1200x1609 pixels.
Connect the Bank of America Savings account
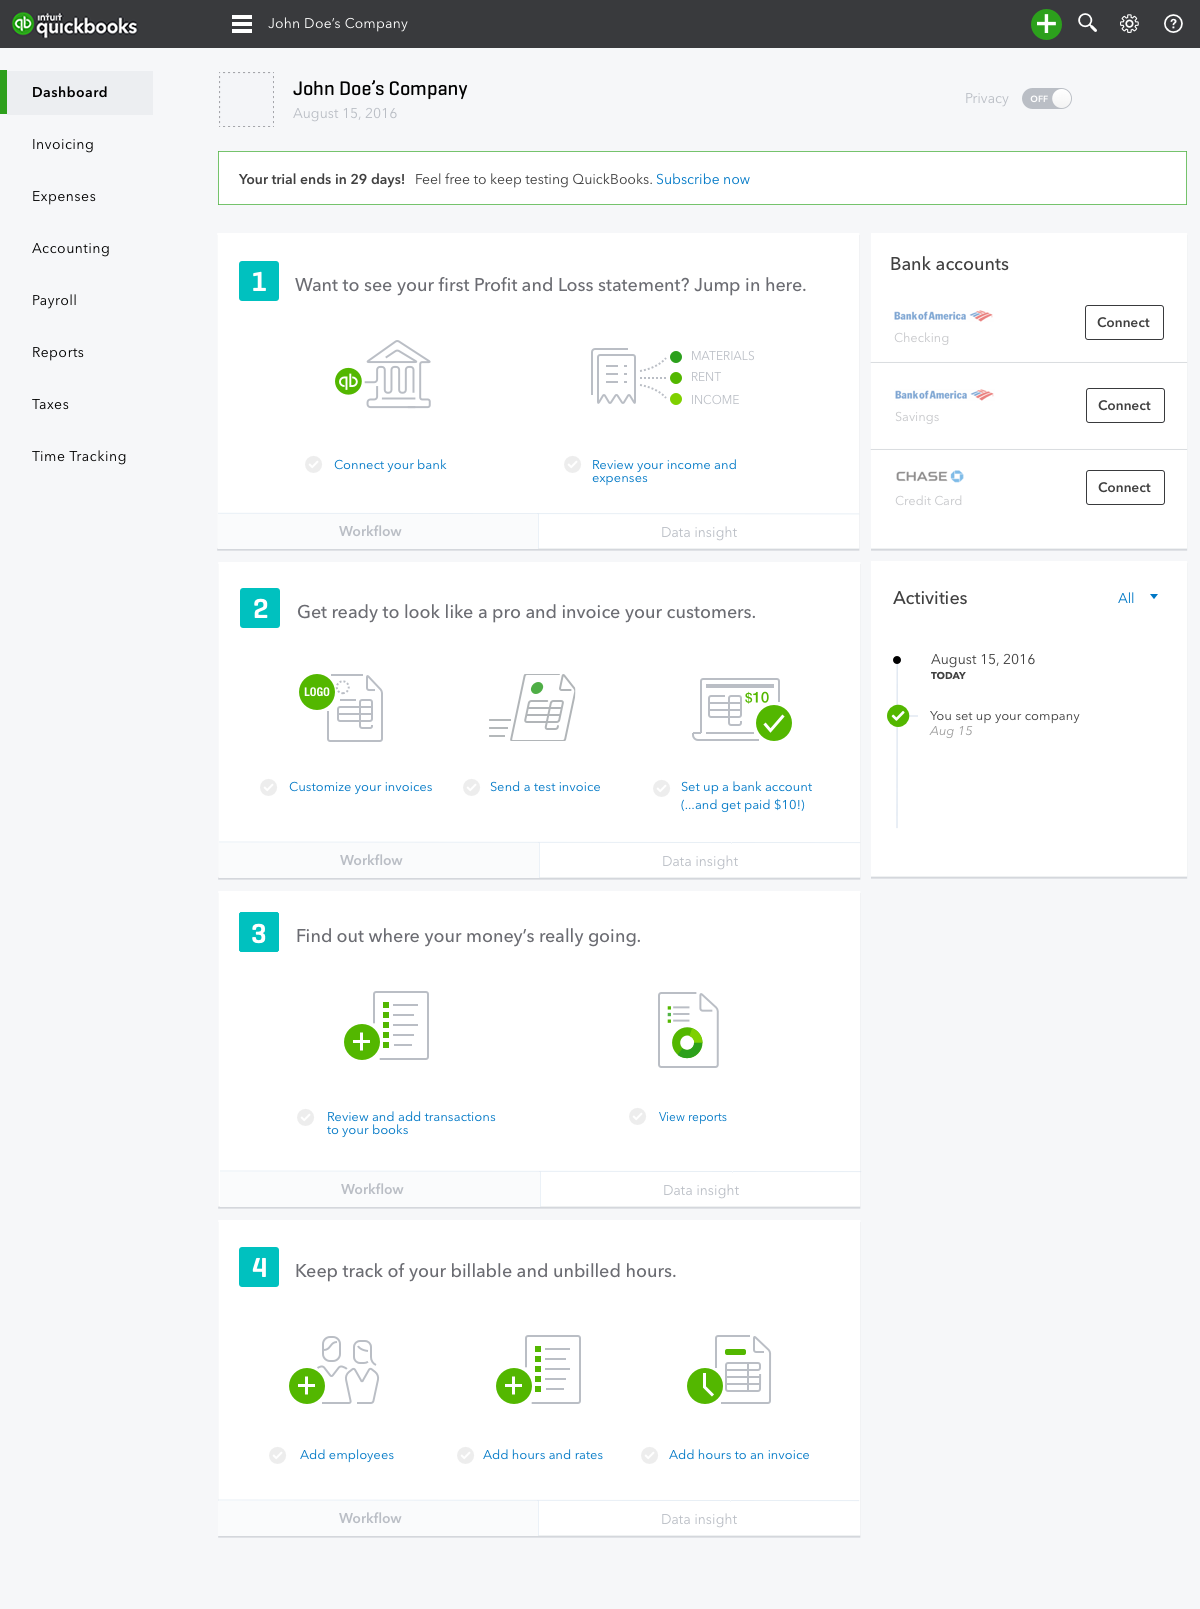pyautogui.click(x=1125, y=405)
